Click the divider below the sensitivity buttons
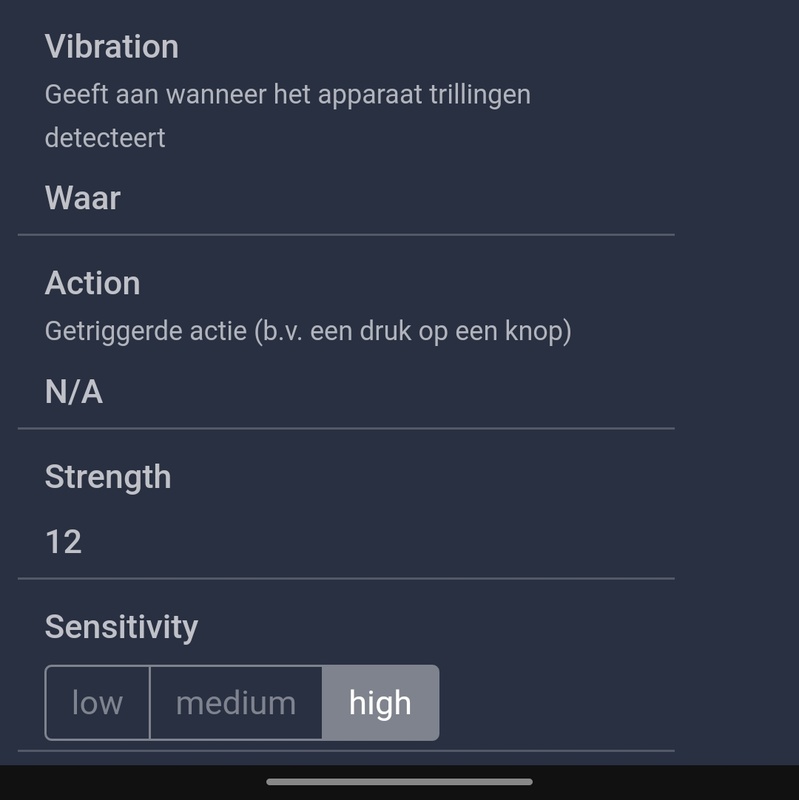This screenshot has height=800, width=799. point(346,750)
